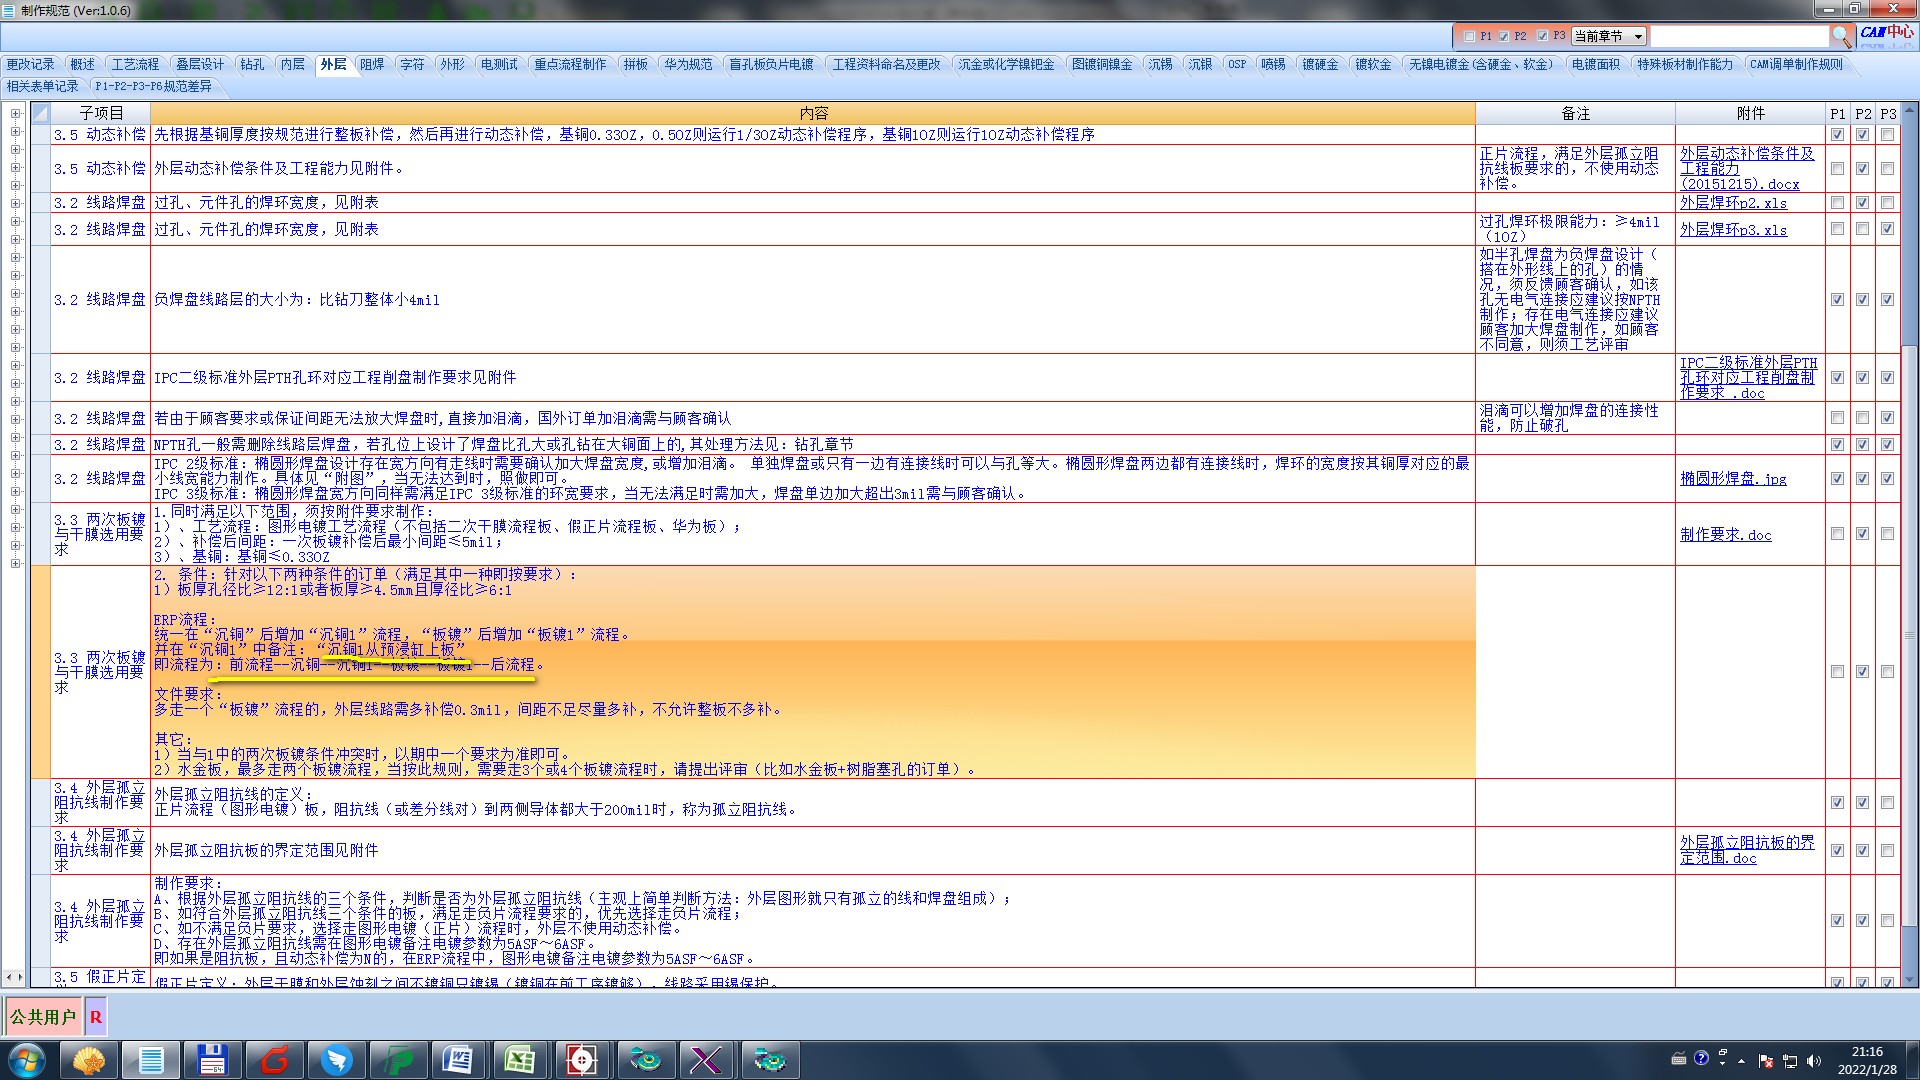
Task: Click the purple X taskbar icon
Action: (706, 1059)
